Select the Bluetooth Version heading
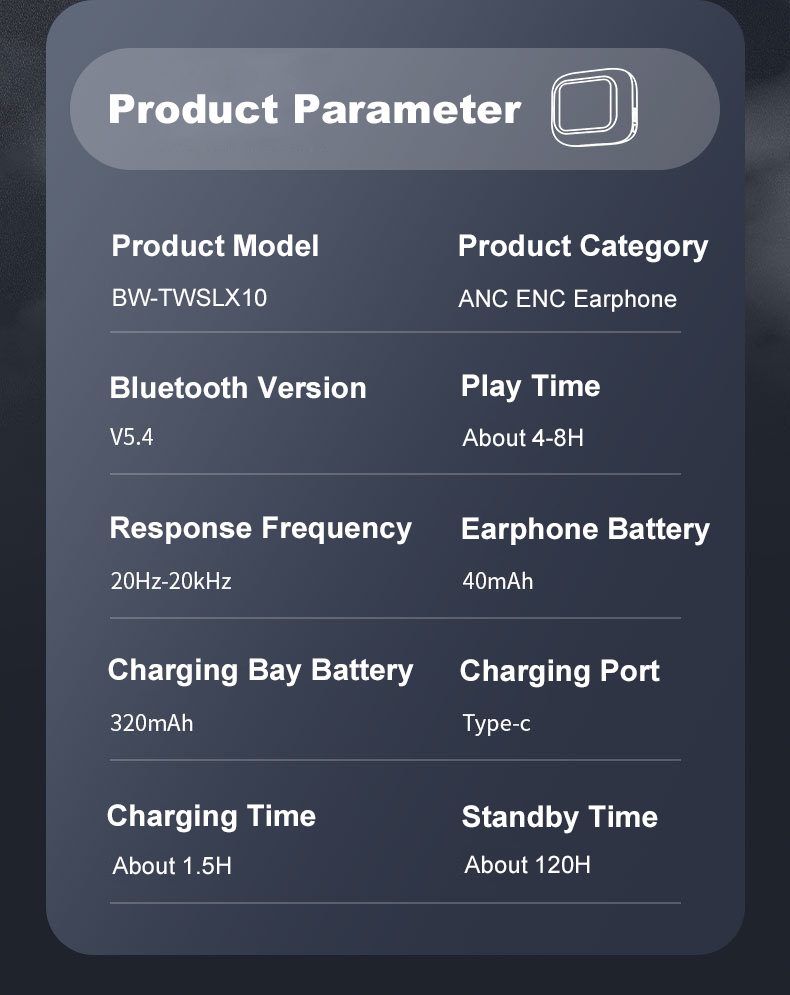This screenshot has width=790, height=995. (238, 388)
